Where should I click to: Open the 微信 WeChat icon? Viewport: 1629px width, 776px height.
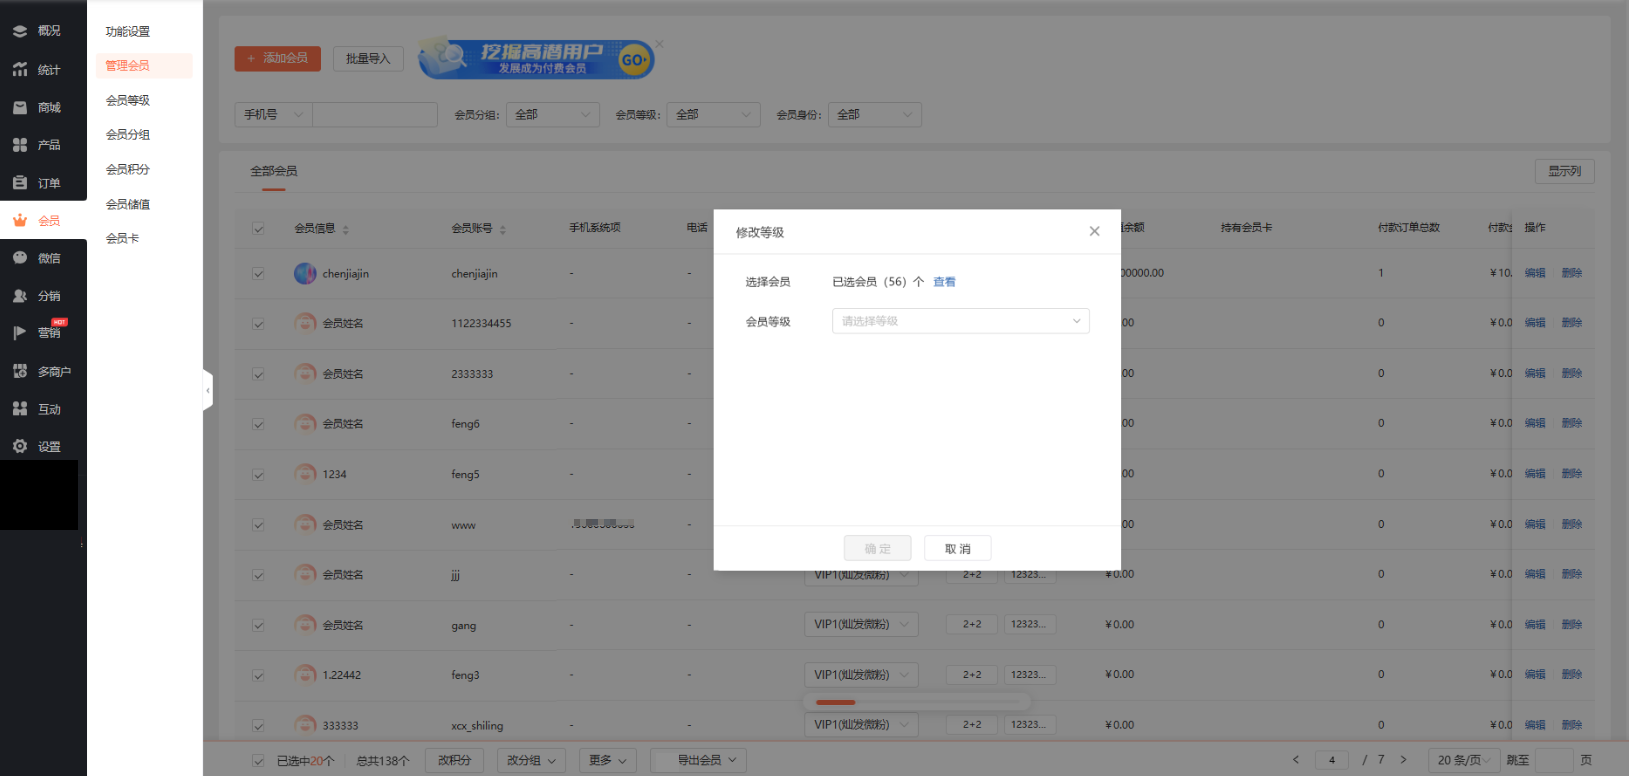(x=20, y=258)
